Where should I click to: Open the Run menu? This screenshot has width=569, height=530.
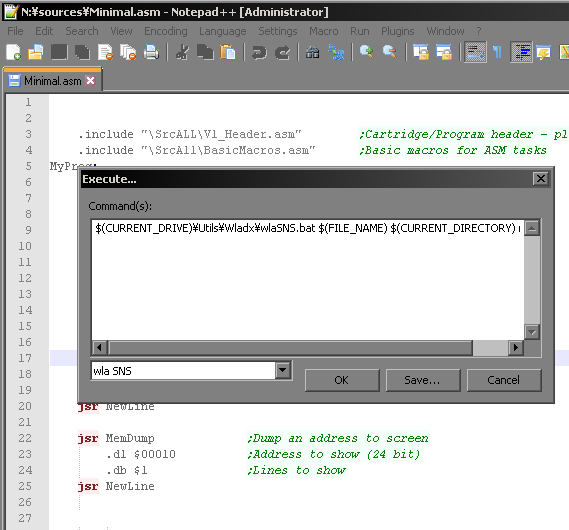pyautogui.click(x=360, y=31)
